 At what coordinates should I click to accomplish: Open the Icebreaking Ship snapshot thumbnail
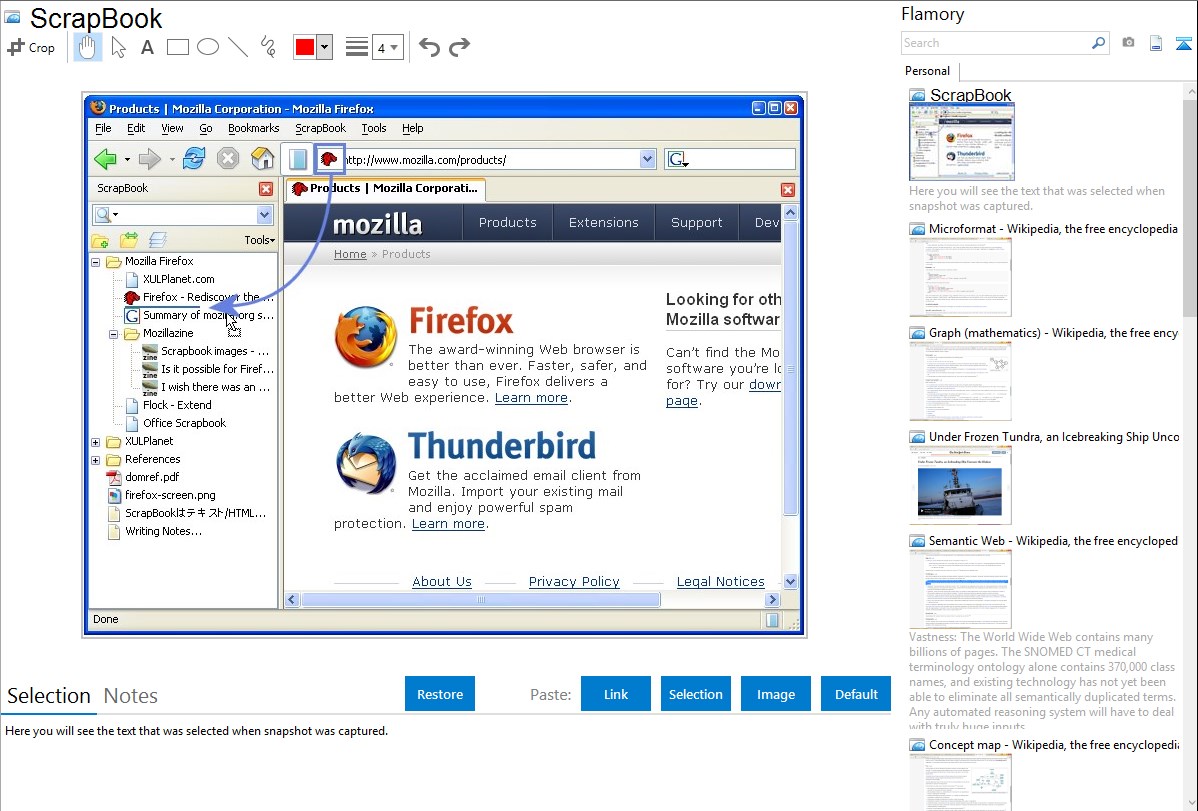[960, 485]
